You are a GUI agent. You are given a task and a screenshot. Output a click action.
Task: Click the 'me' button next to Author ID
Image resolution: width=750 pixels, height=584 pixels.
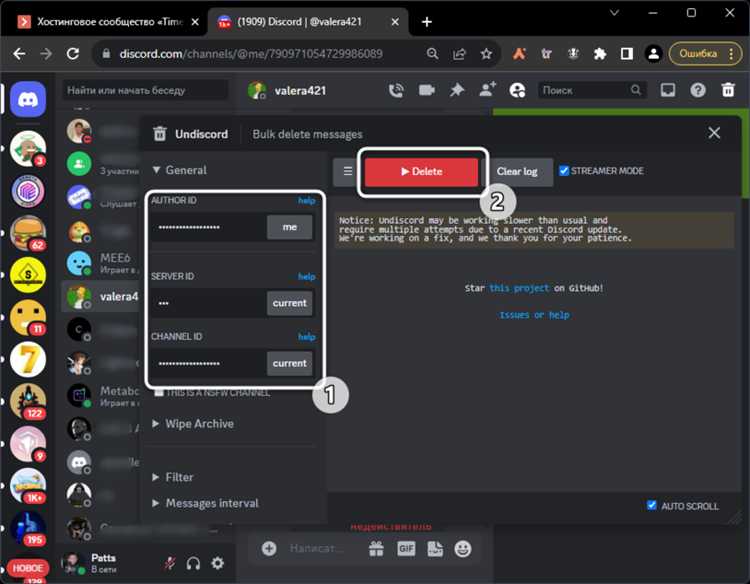pyautogui.click(x=289, y=227)
